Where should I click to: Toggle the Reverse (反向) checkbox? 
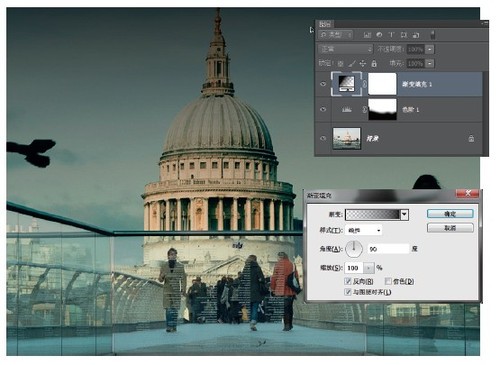pyautogui.click(x=348, y=281)
